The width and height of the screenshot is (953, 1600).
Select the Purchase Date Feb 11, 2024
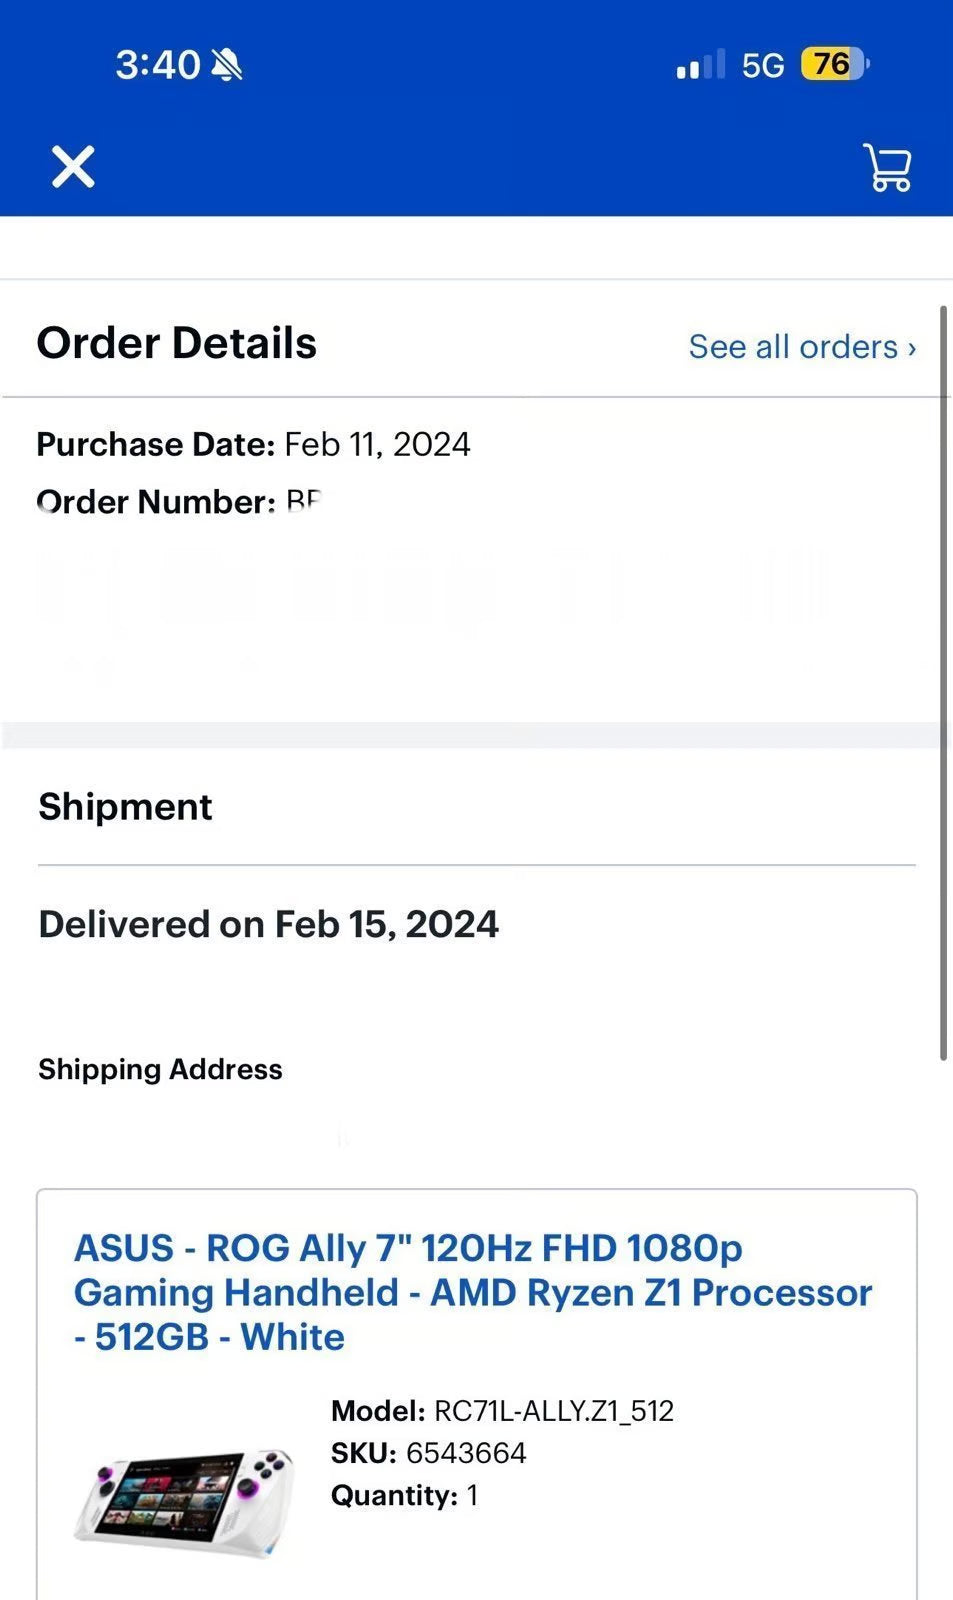click(253, 444)
